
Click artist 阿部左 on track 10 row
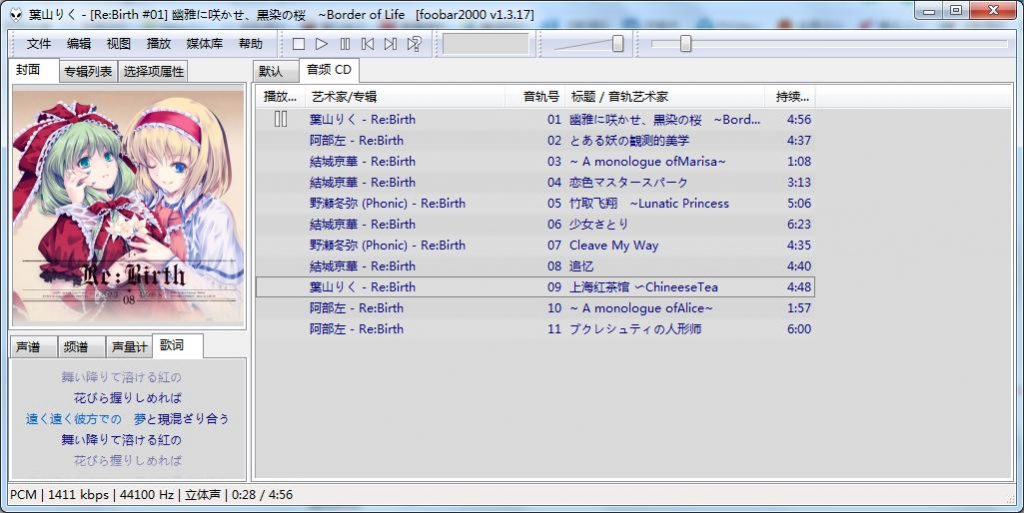328,307
